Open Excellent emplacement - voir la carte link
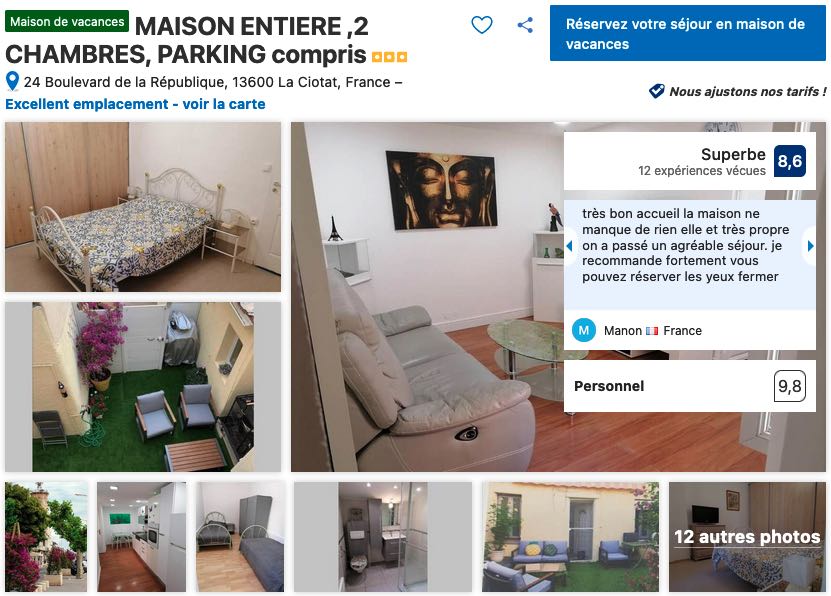This screenshot has height=596, width=831. 135,104
